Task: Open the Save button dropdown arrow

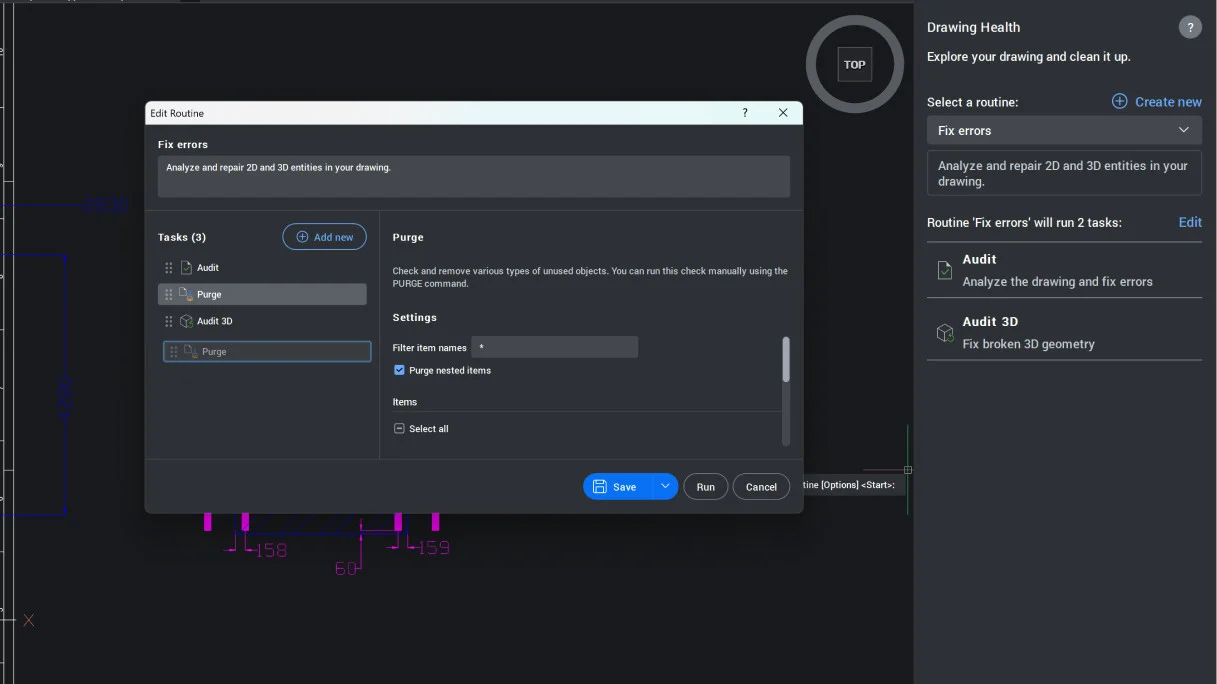Action: (665, 486)
